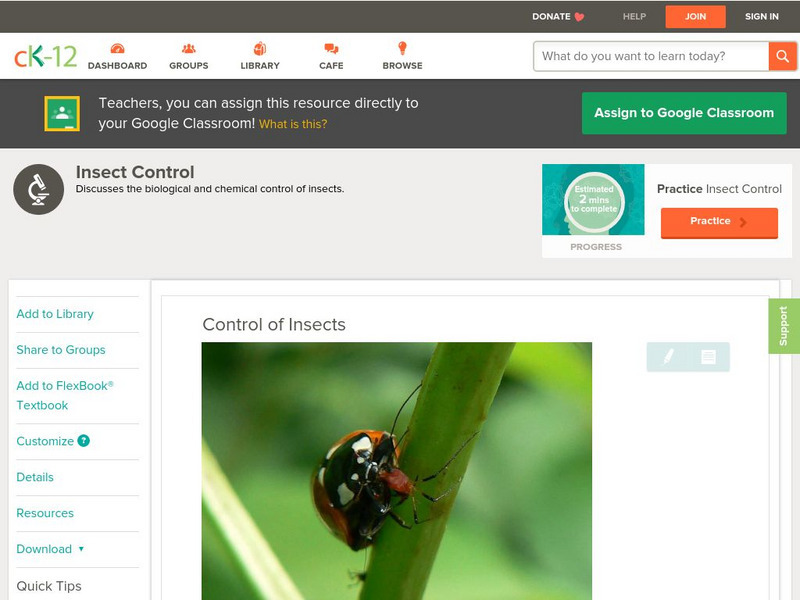This screenshot has height=600, width=800.
Task: Expand the Download options
Action: [48, 549]
